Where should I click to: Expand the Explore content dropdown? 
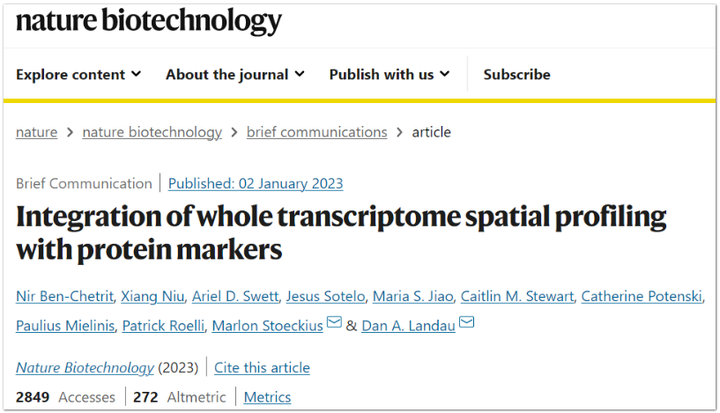pos(79,74)
